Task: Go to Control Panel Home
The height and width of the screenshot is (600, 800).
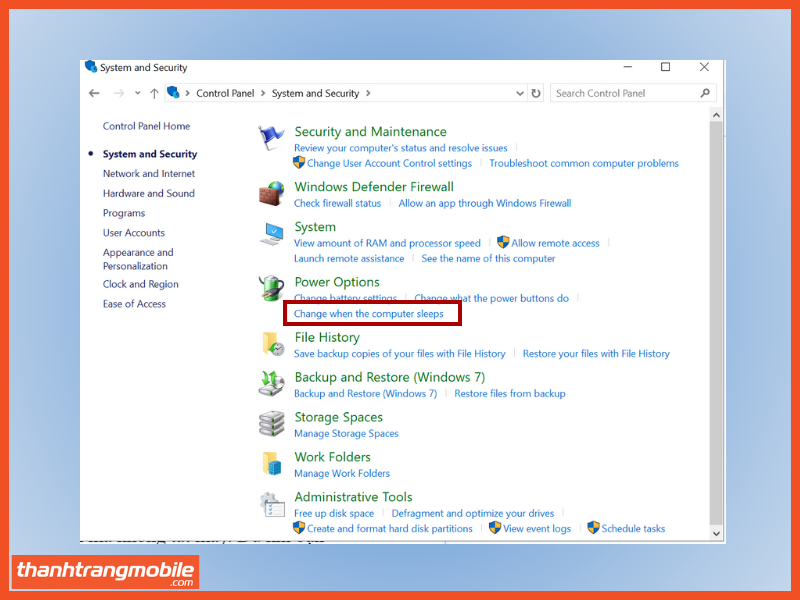Action: 146,126
